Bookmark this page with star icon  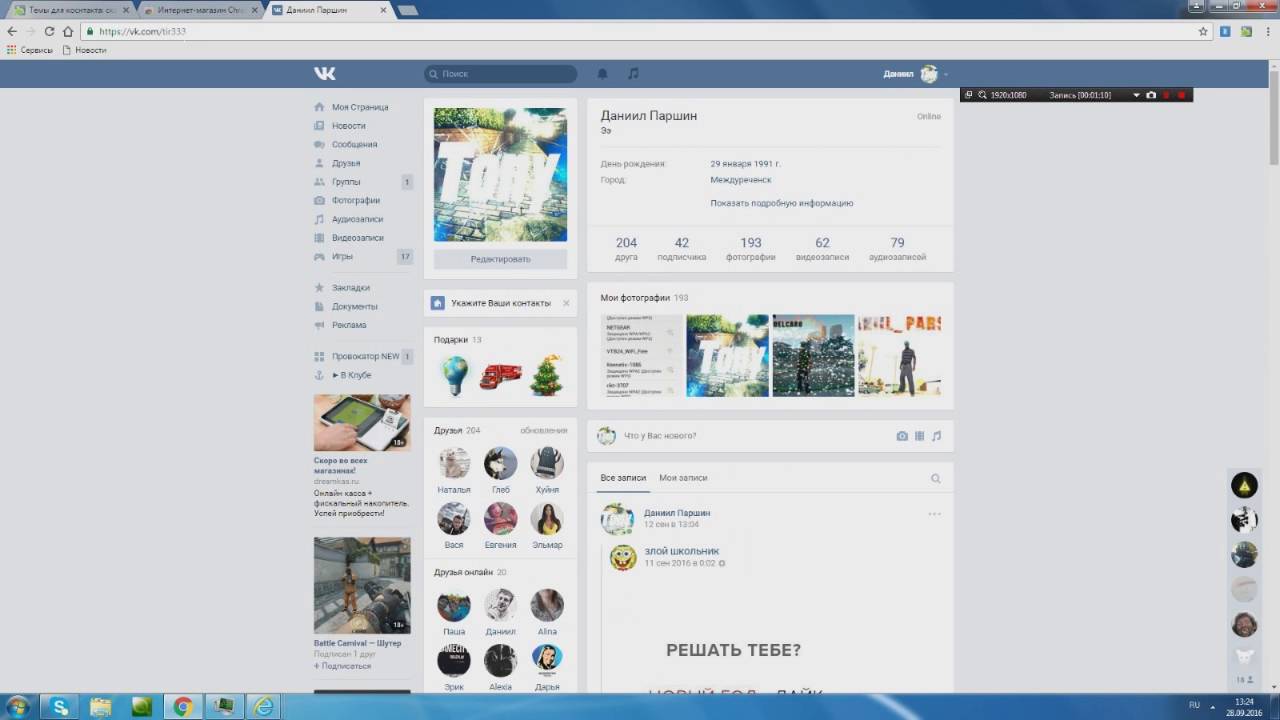[x=1203, y=31]
